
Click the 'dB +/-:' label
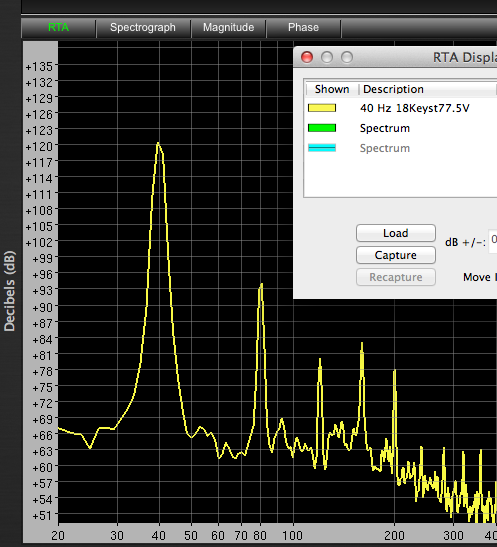[465, 242]
